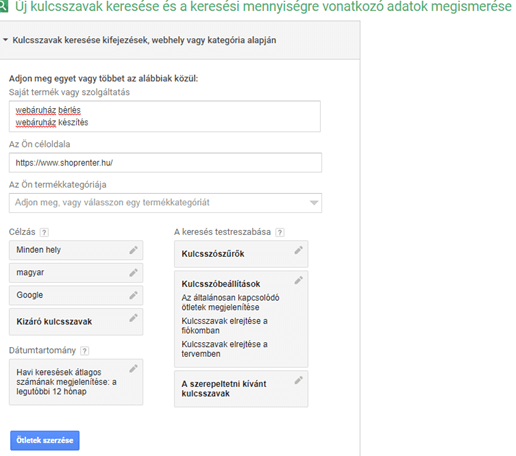Edit Kulcsszószűrők with pencil icon
The height and width of the screenshot is (456, 516).
tap(298, 250)
